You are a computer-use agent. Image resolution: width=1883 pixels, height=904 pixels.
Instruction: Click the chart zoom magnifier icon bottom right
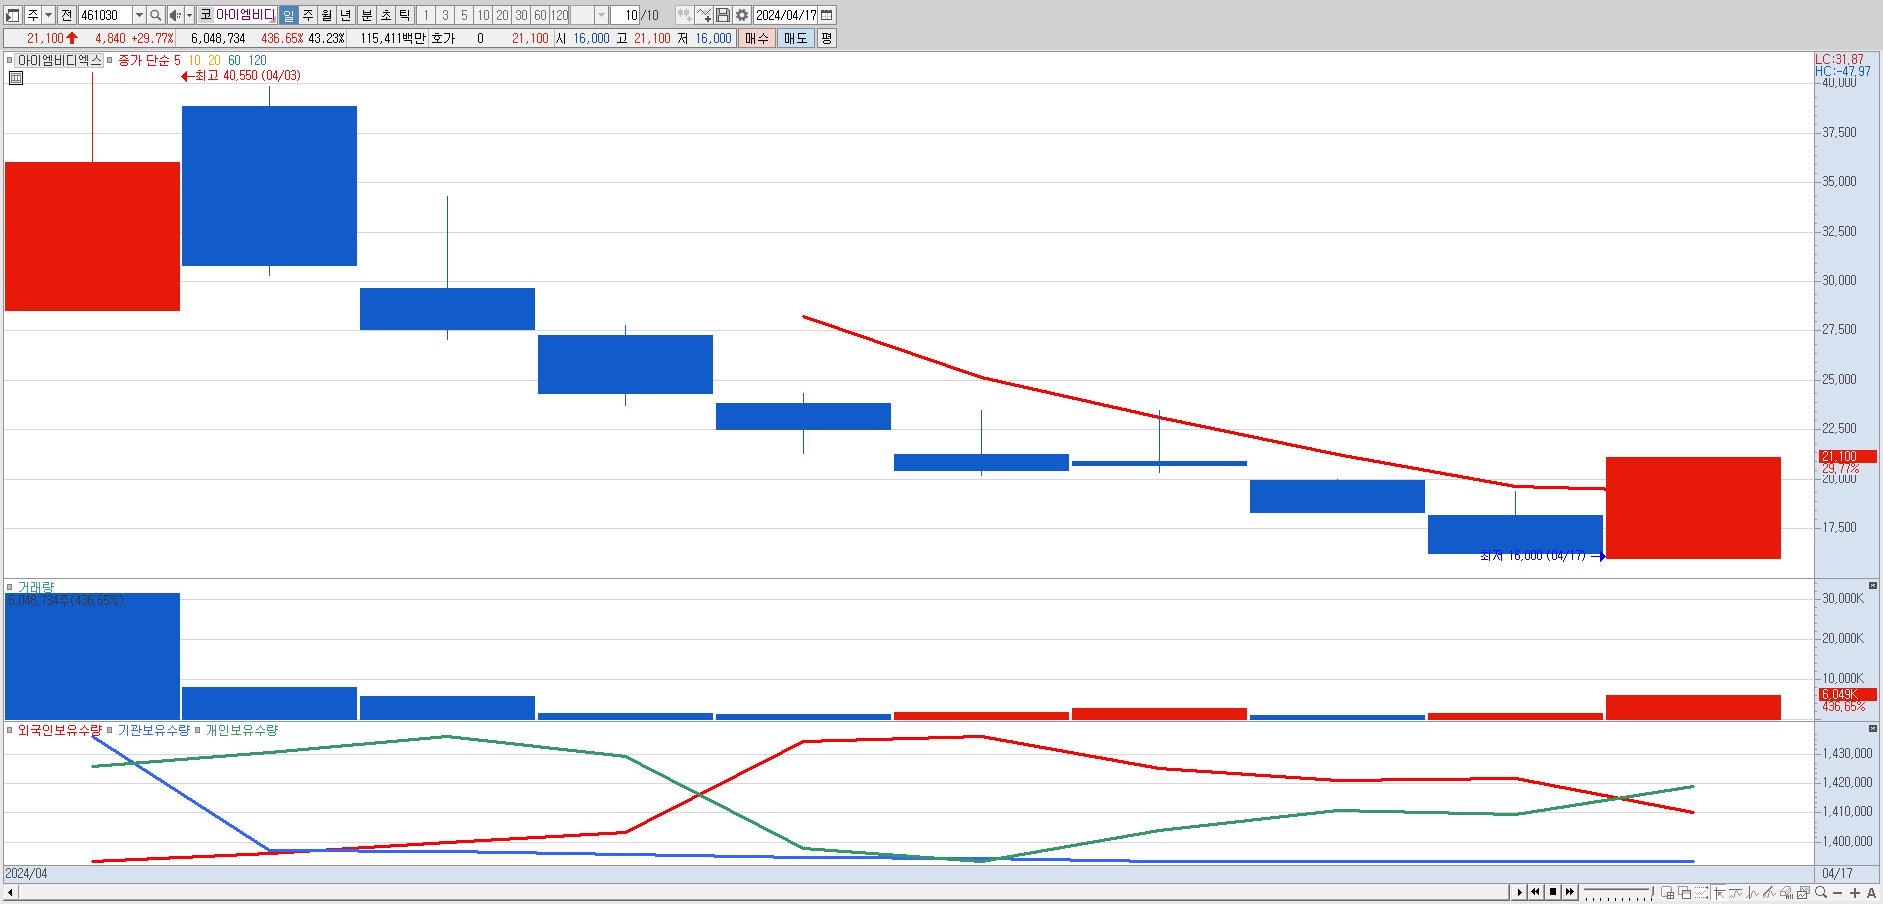pyautogui.click(x=1821, y=892)
